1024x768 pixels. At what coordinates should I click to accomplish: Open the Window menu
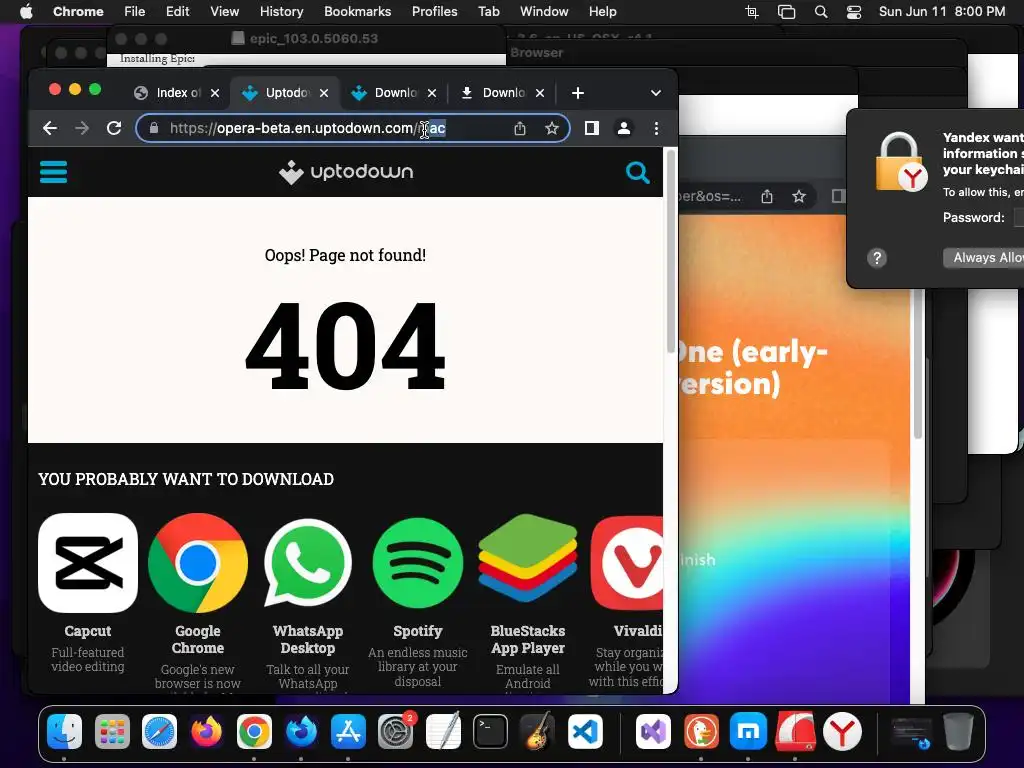tap(544, 11)
